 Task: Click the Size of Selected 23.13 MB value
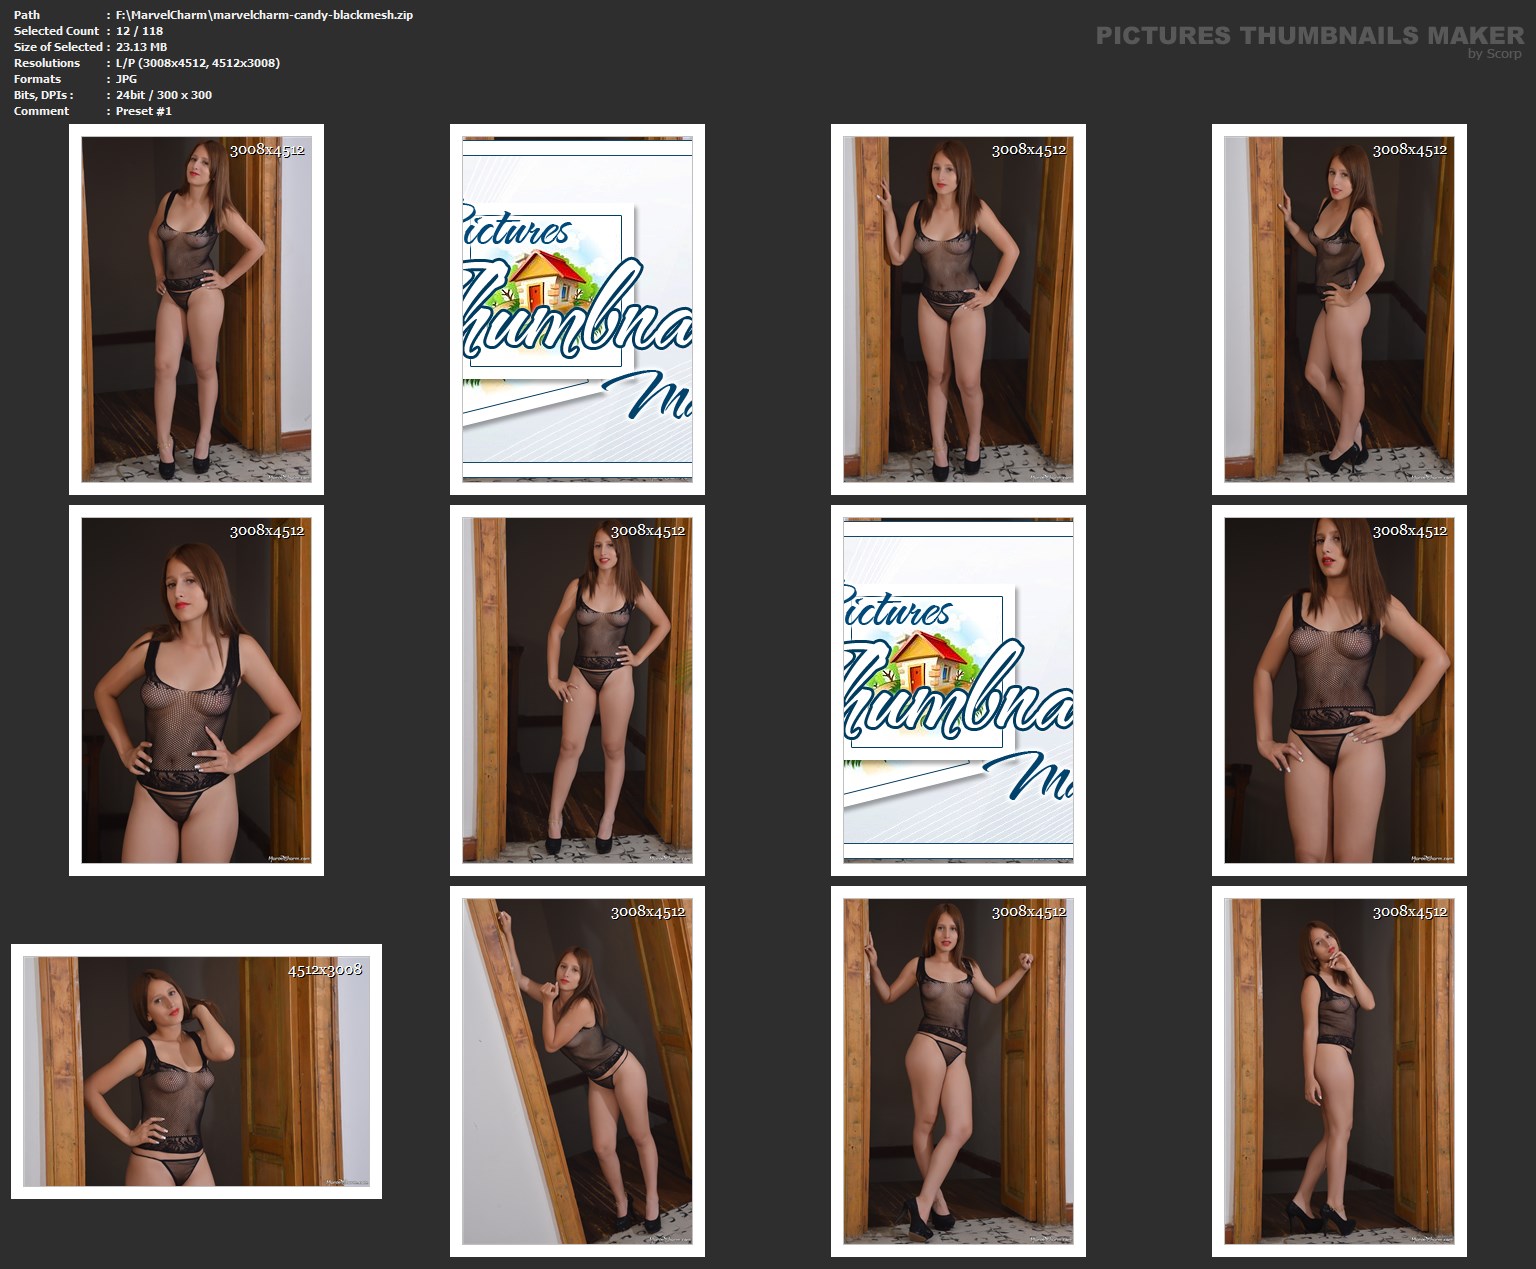(x=141, y=47)
